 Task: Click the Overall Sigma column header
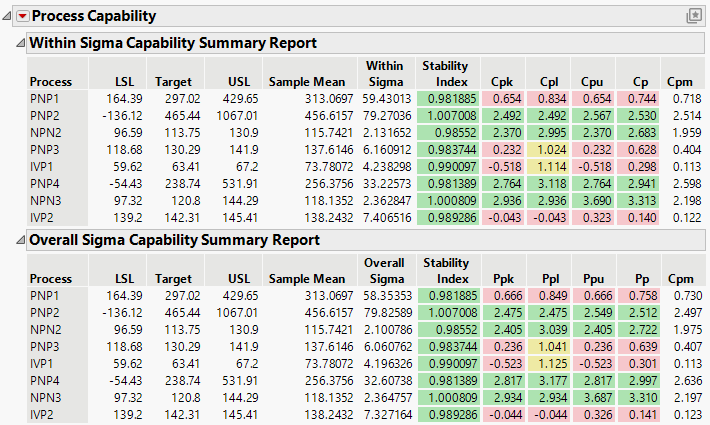tap(385, 270)
